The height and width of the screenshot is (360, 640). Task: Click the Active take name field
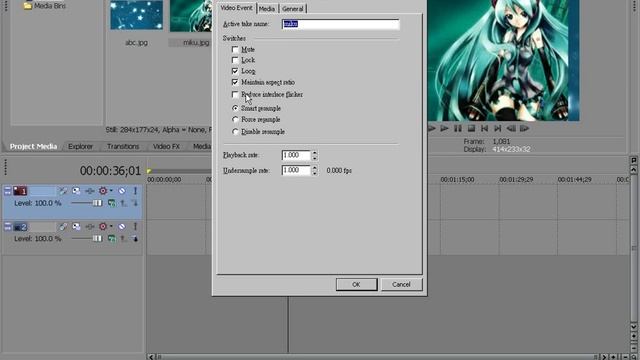[x=340, y=24]
